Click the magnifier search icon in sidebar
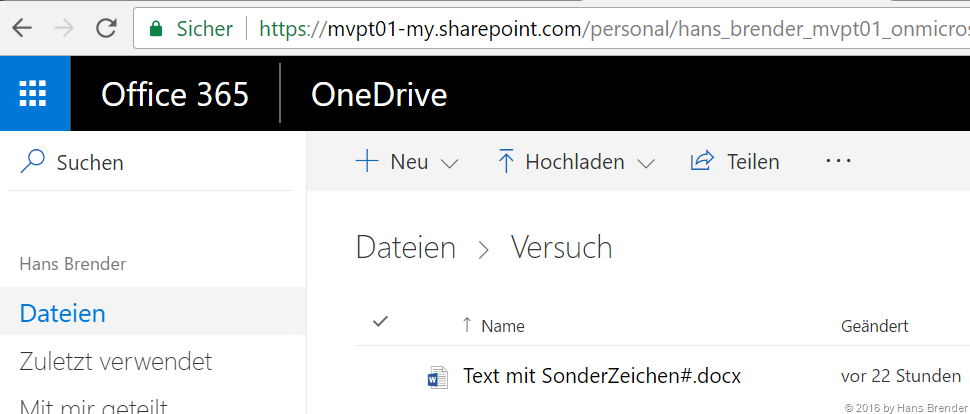 [33, 161]
